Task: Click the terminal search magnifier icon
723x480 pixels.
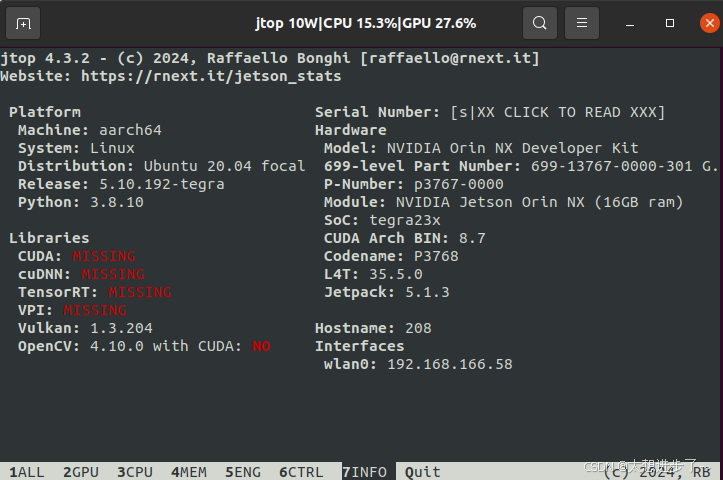Action: tap(539, 23)
